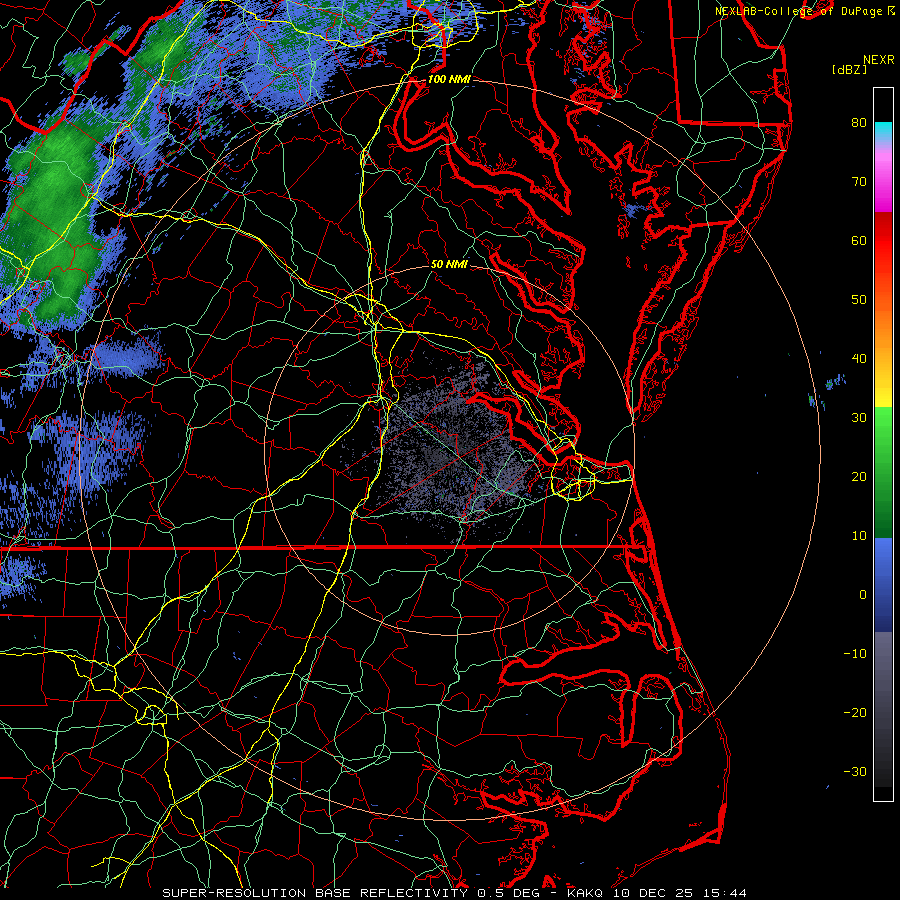Click the SUPER-RESOLUTION BASE REFLECTIVITY caption
This screenshot has height=900, width=900.
tap(315, 893)
